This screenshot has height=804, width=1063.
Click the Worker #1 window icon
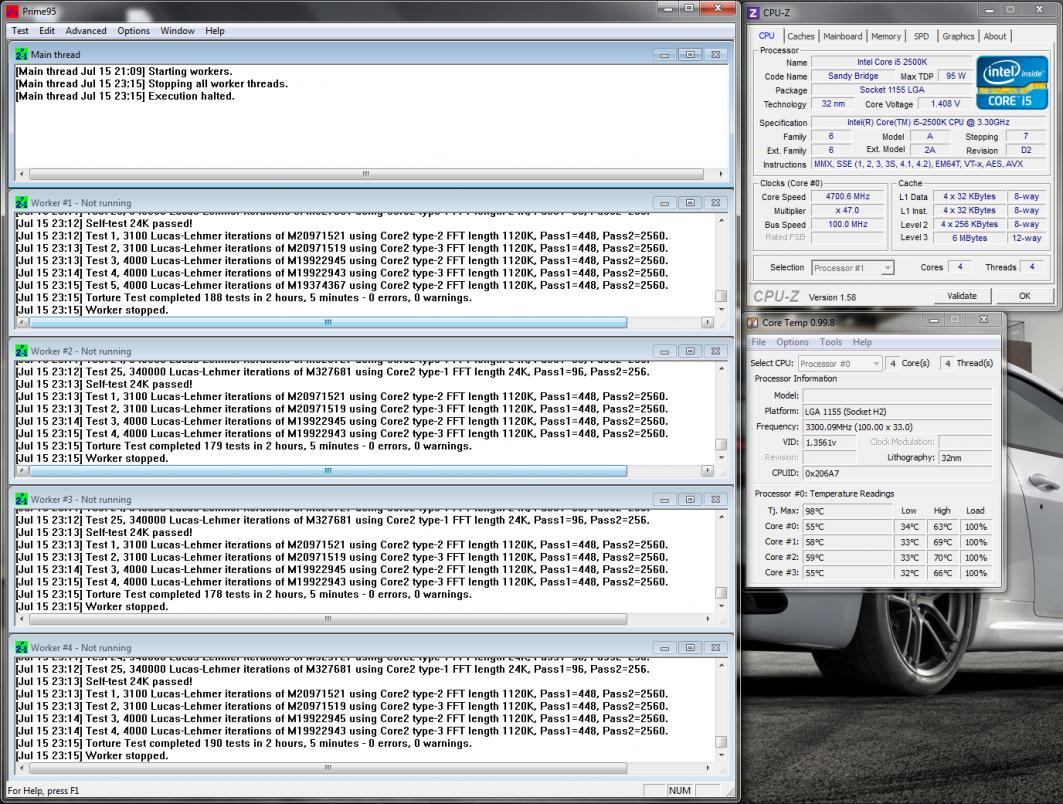pyautogui.click(x=21, y=203)
